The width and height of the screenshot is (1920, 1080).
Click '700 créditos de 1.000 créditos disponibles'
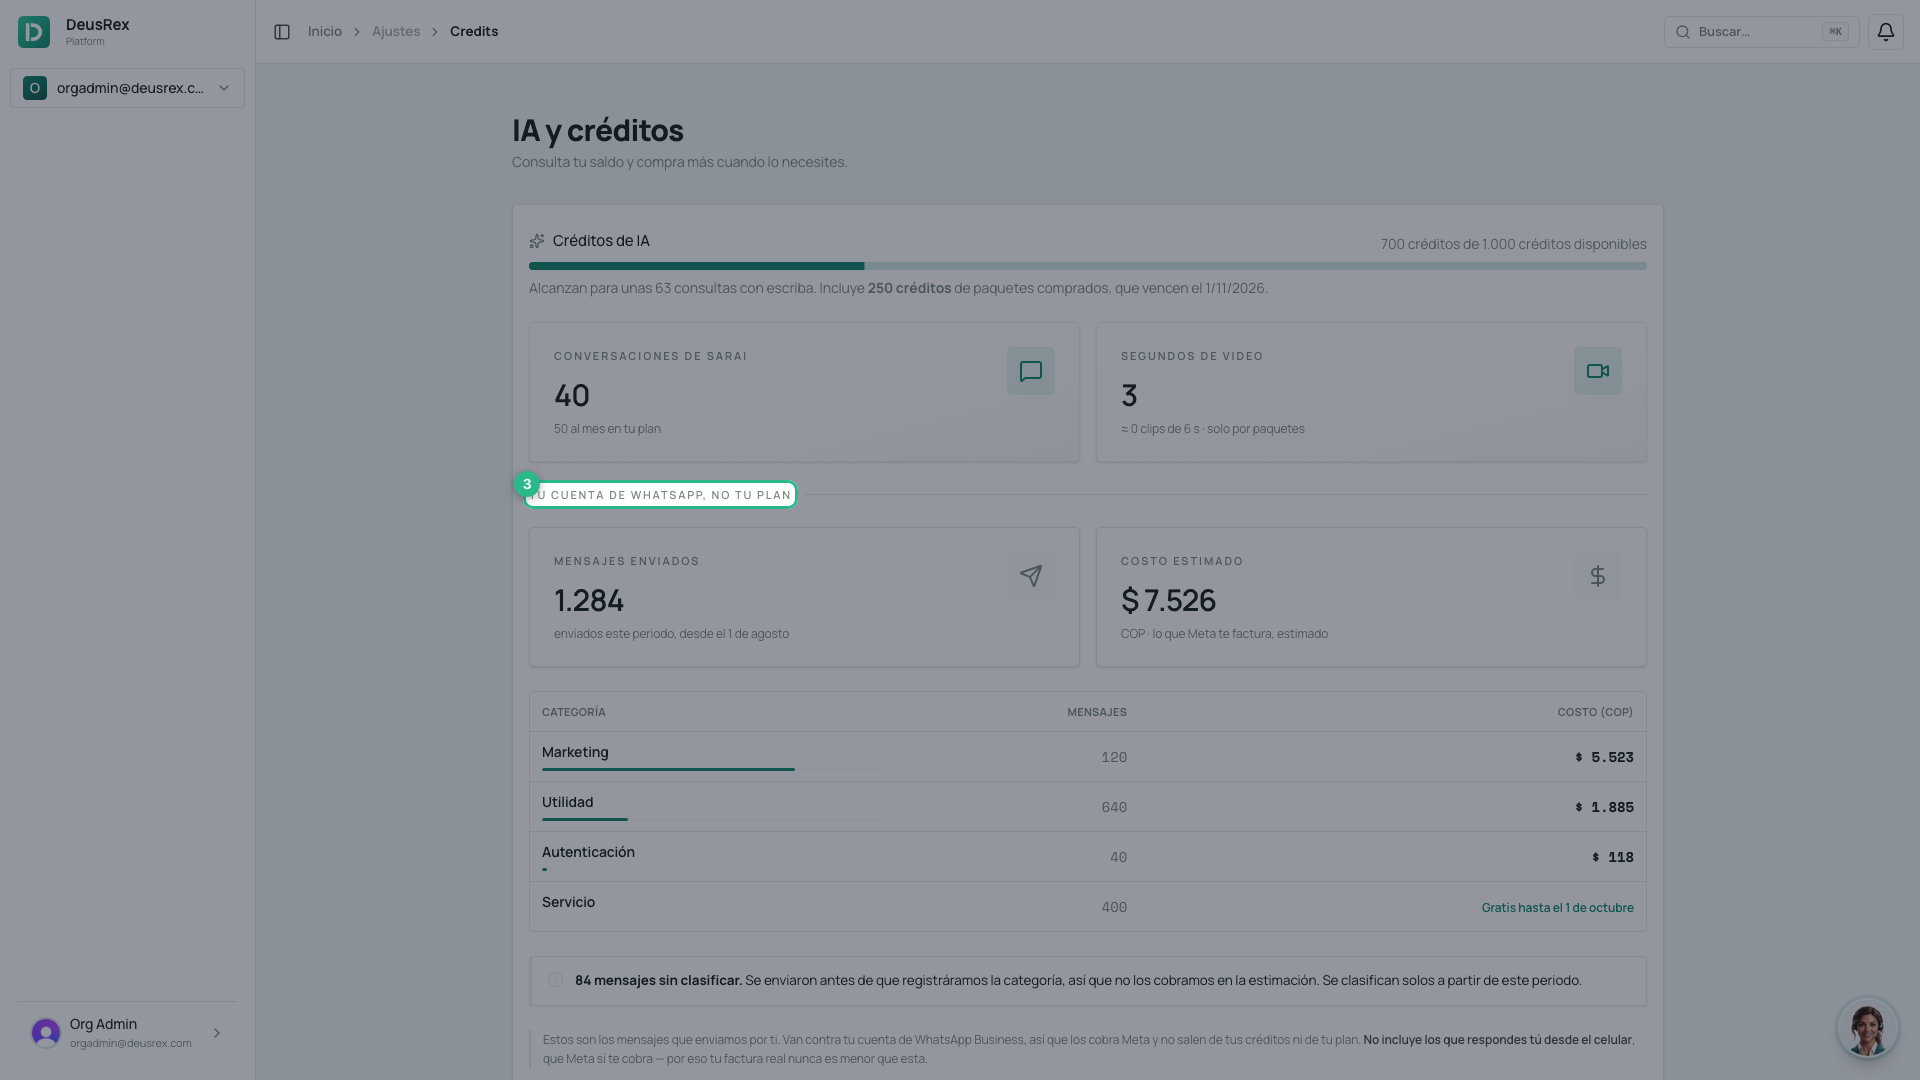click(x=1513, y=244)
